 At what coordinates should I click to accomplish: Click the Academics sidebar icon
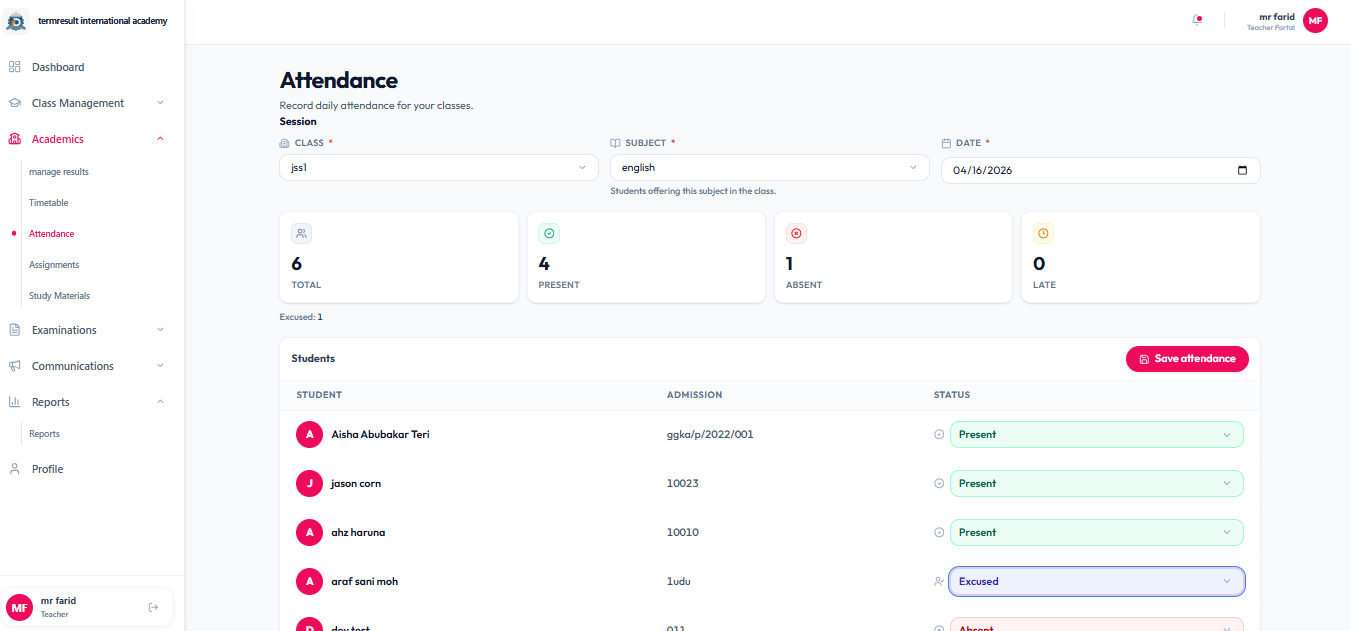pyautogui.click(x=15, y=139)
